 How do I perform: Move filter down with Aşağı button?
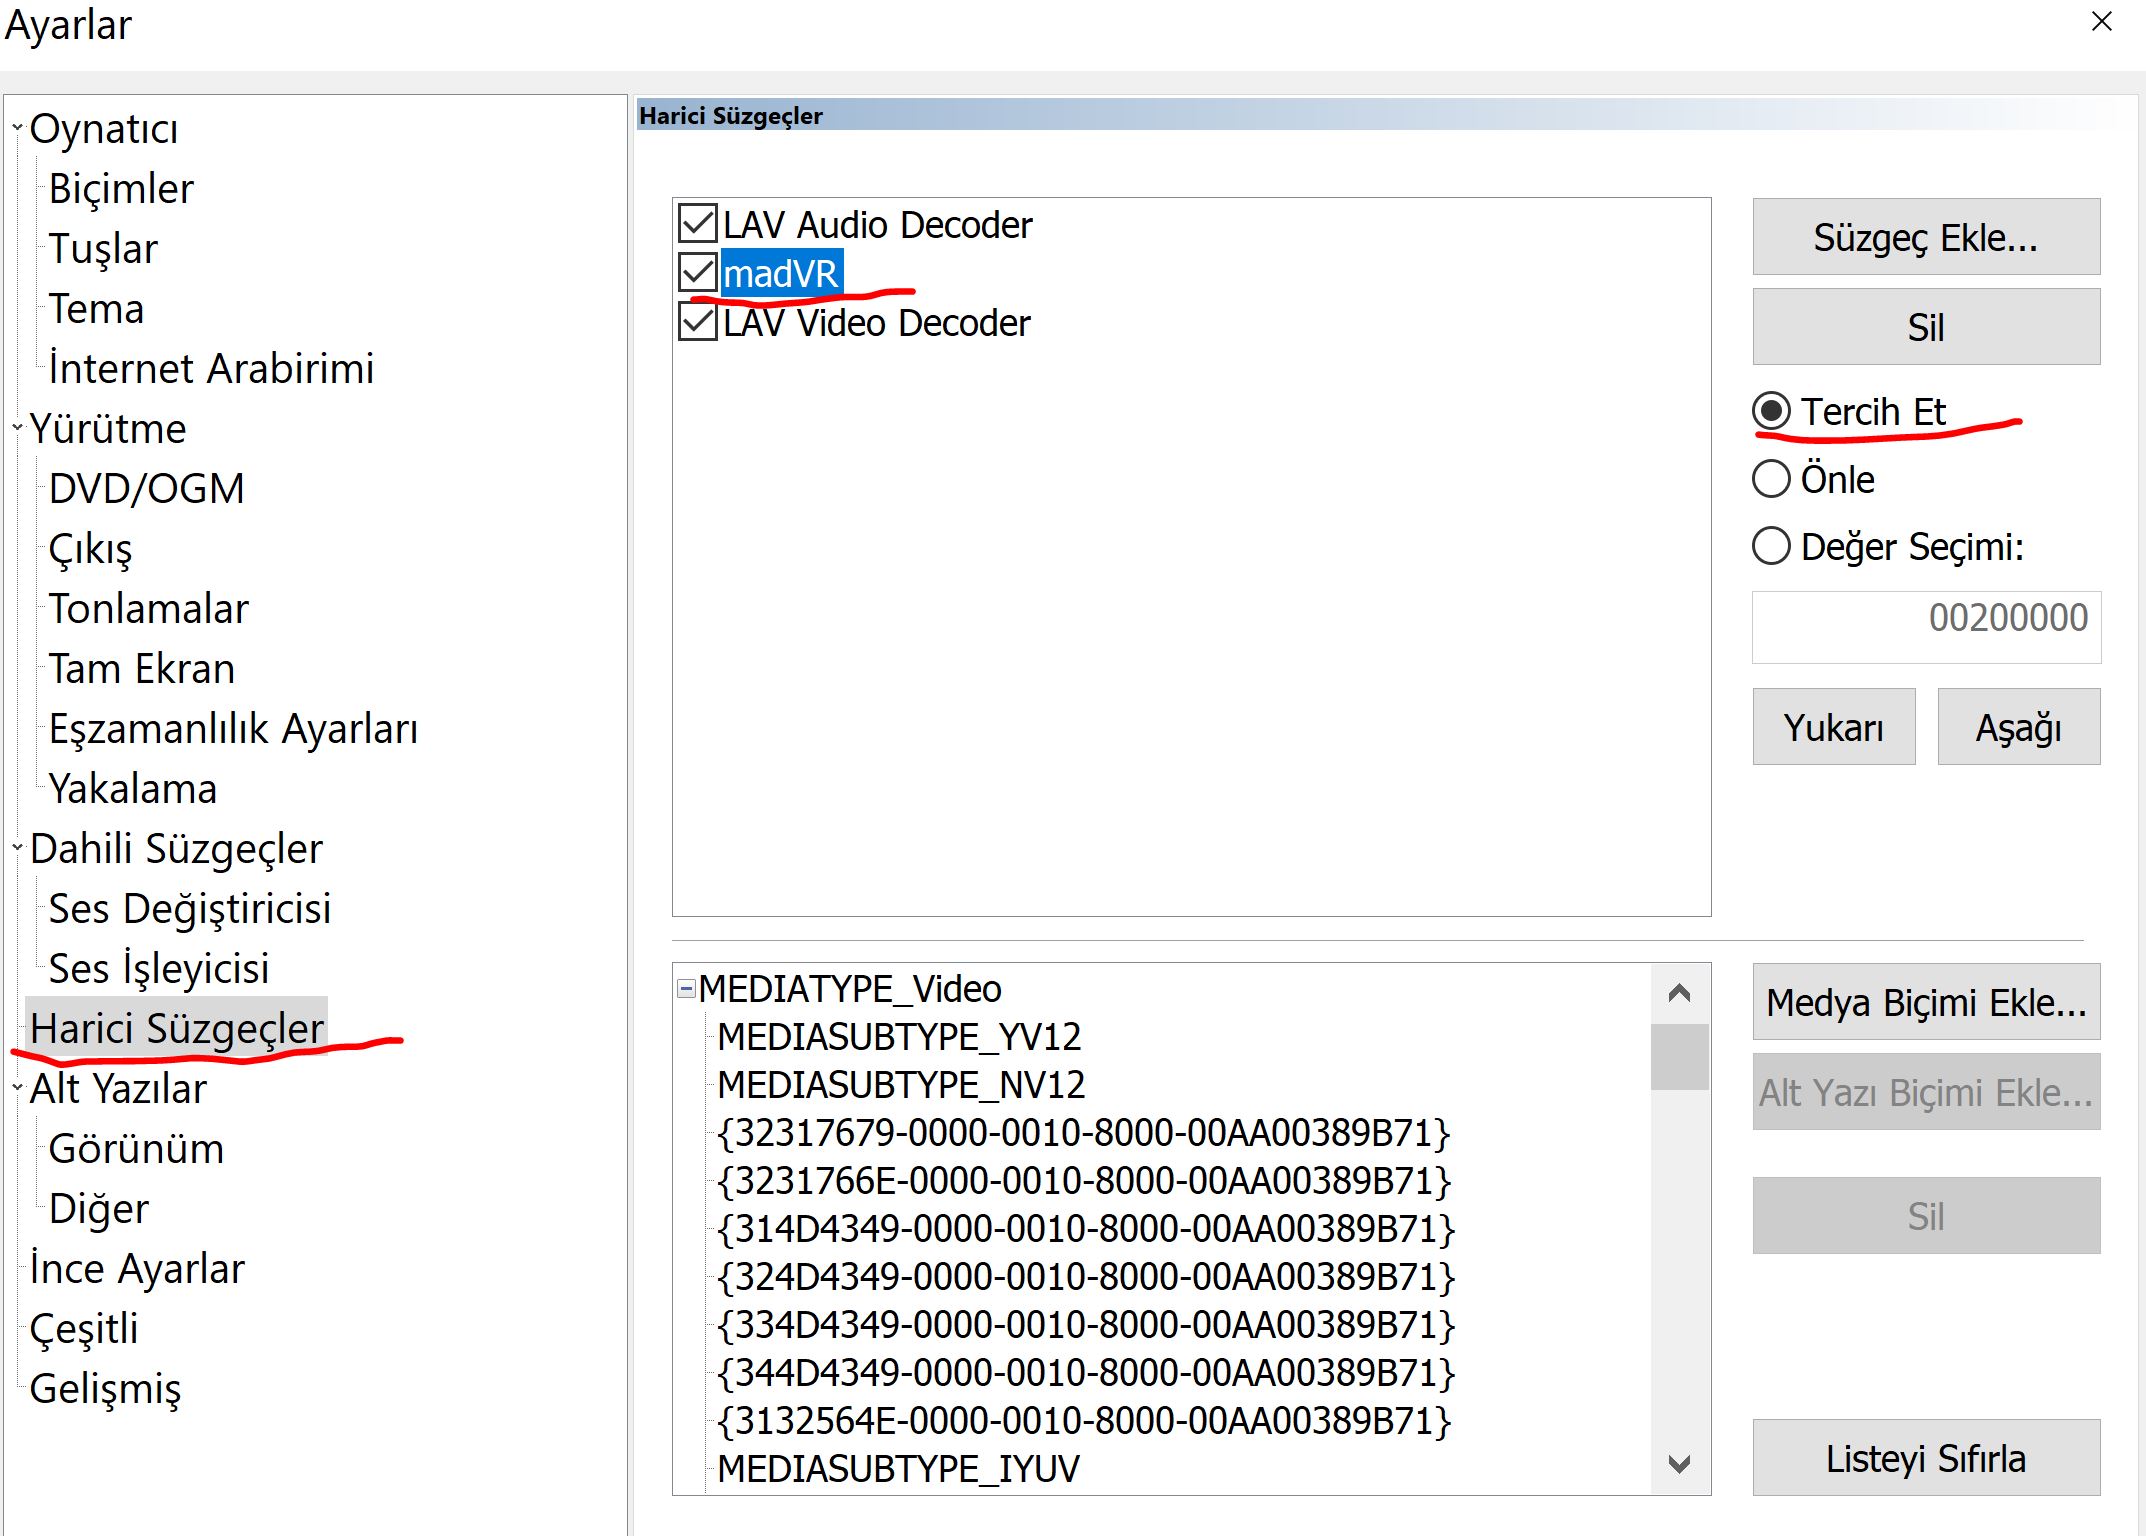click(x=2019, y=727)
